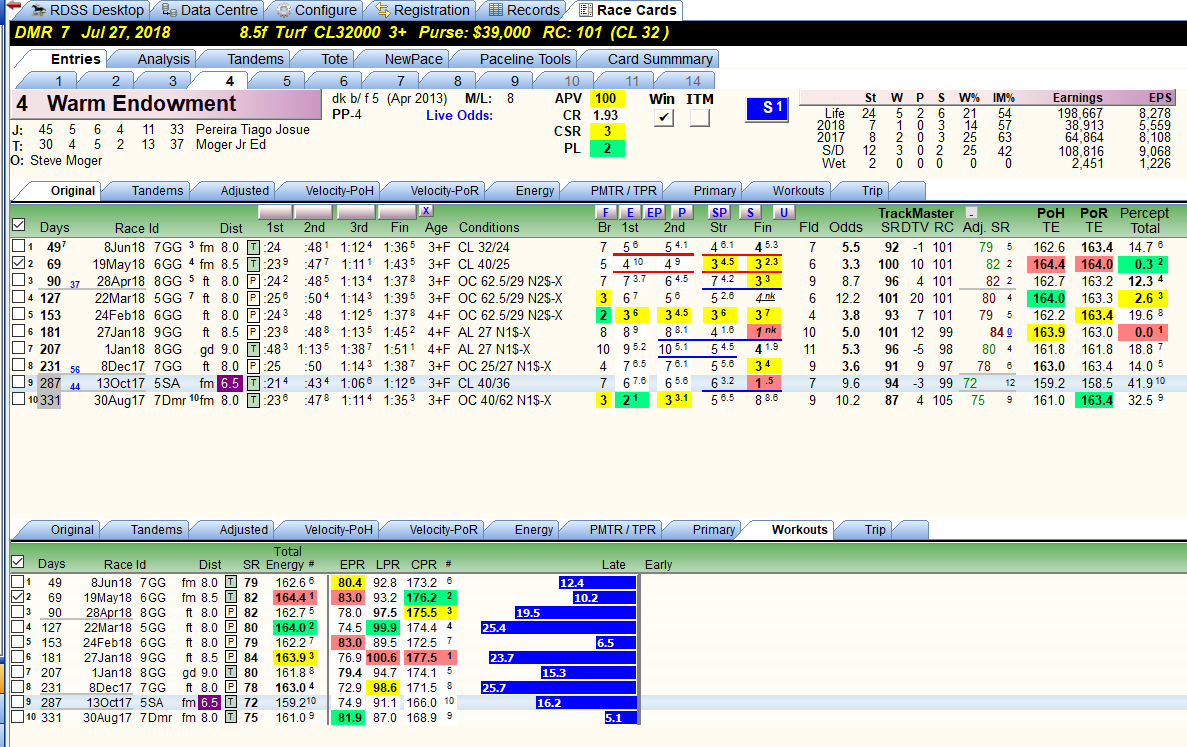
Task: Click the EP running style filter button
Action: (654, 213)
